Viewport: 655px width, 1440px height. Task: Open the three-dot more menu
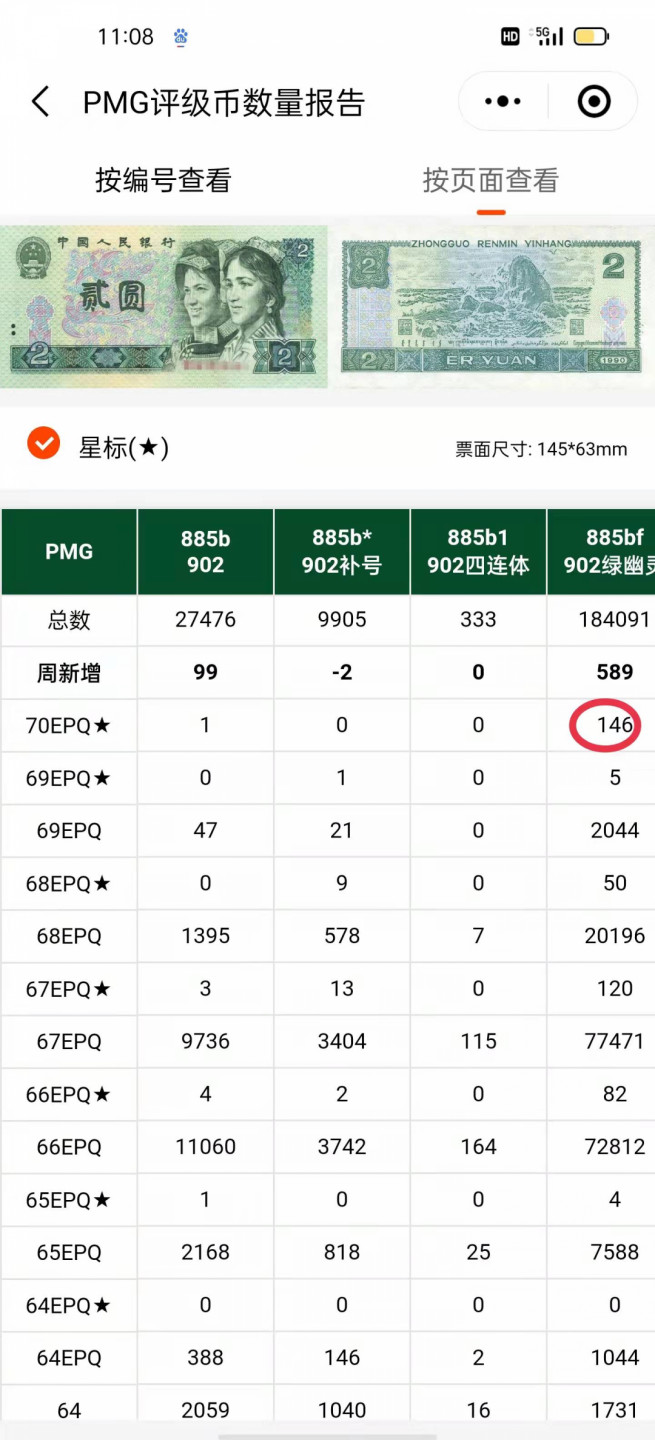pos(502,101)
